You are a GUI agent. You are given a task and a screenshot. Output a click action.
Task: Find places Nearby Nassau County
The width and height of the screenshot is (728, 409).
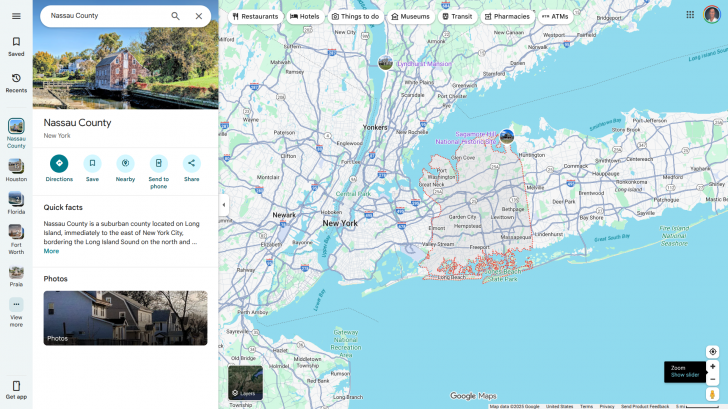[125, 163]
